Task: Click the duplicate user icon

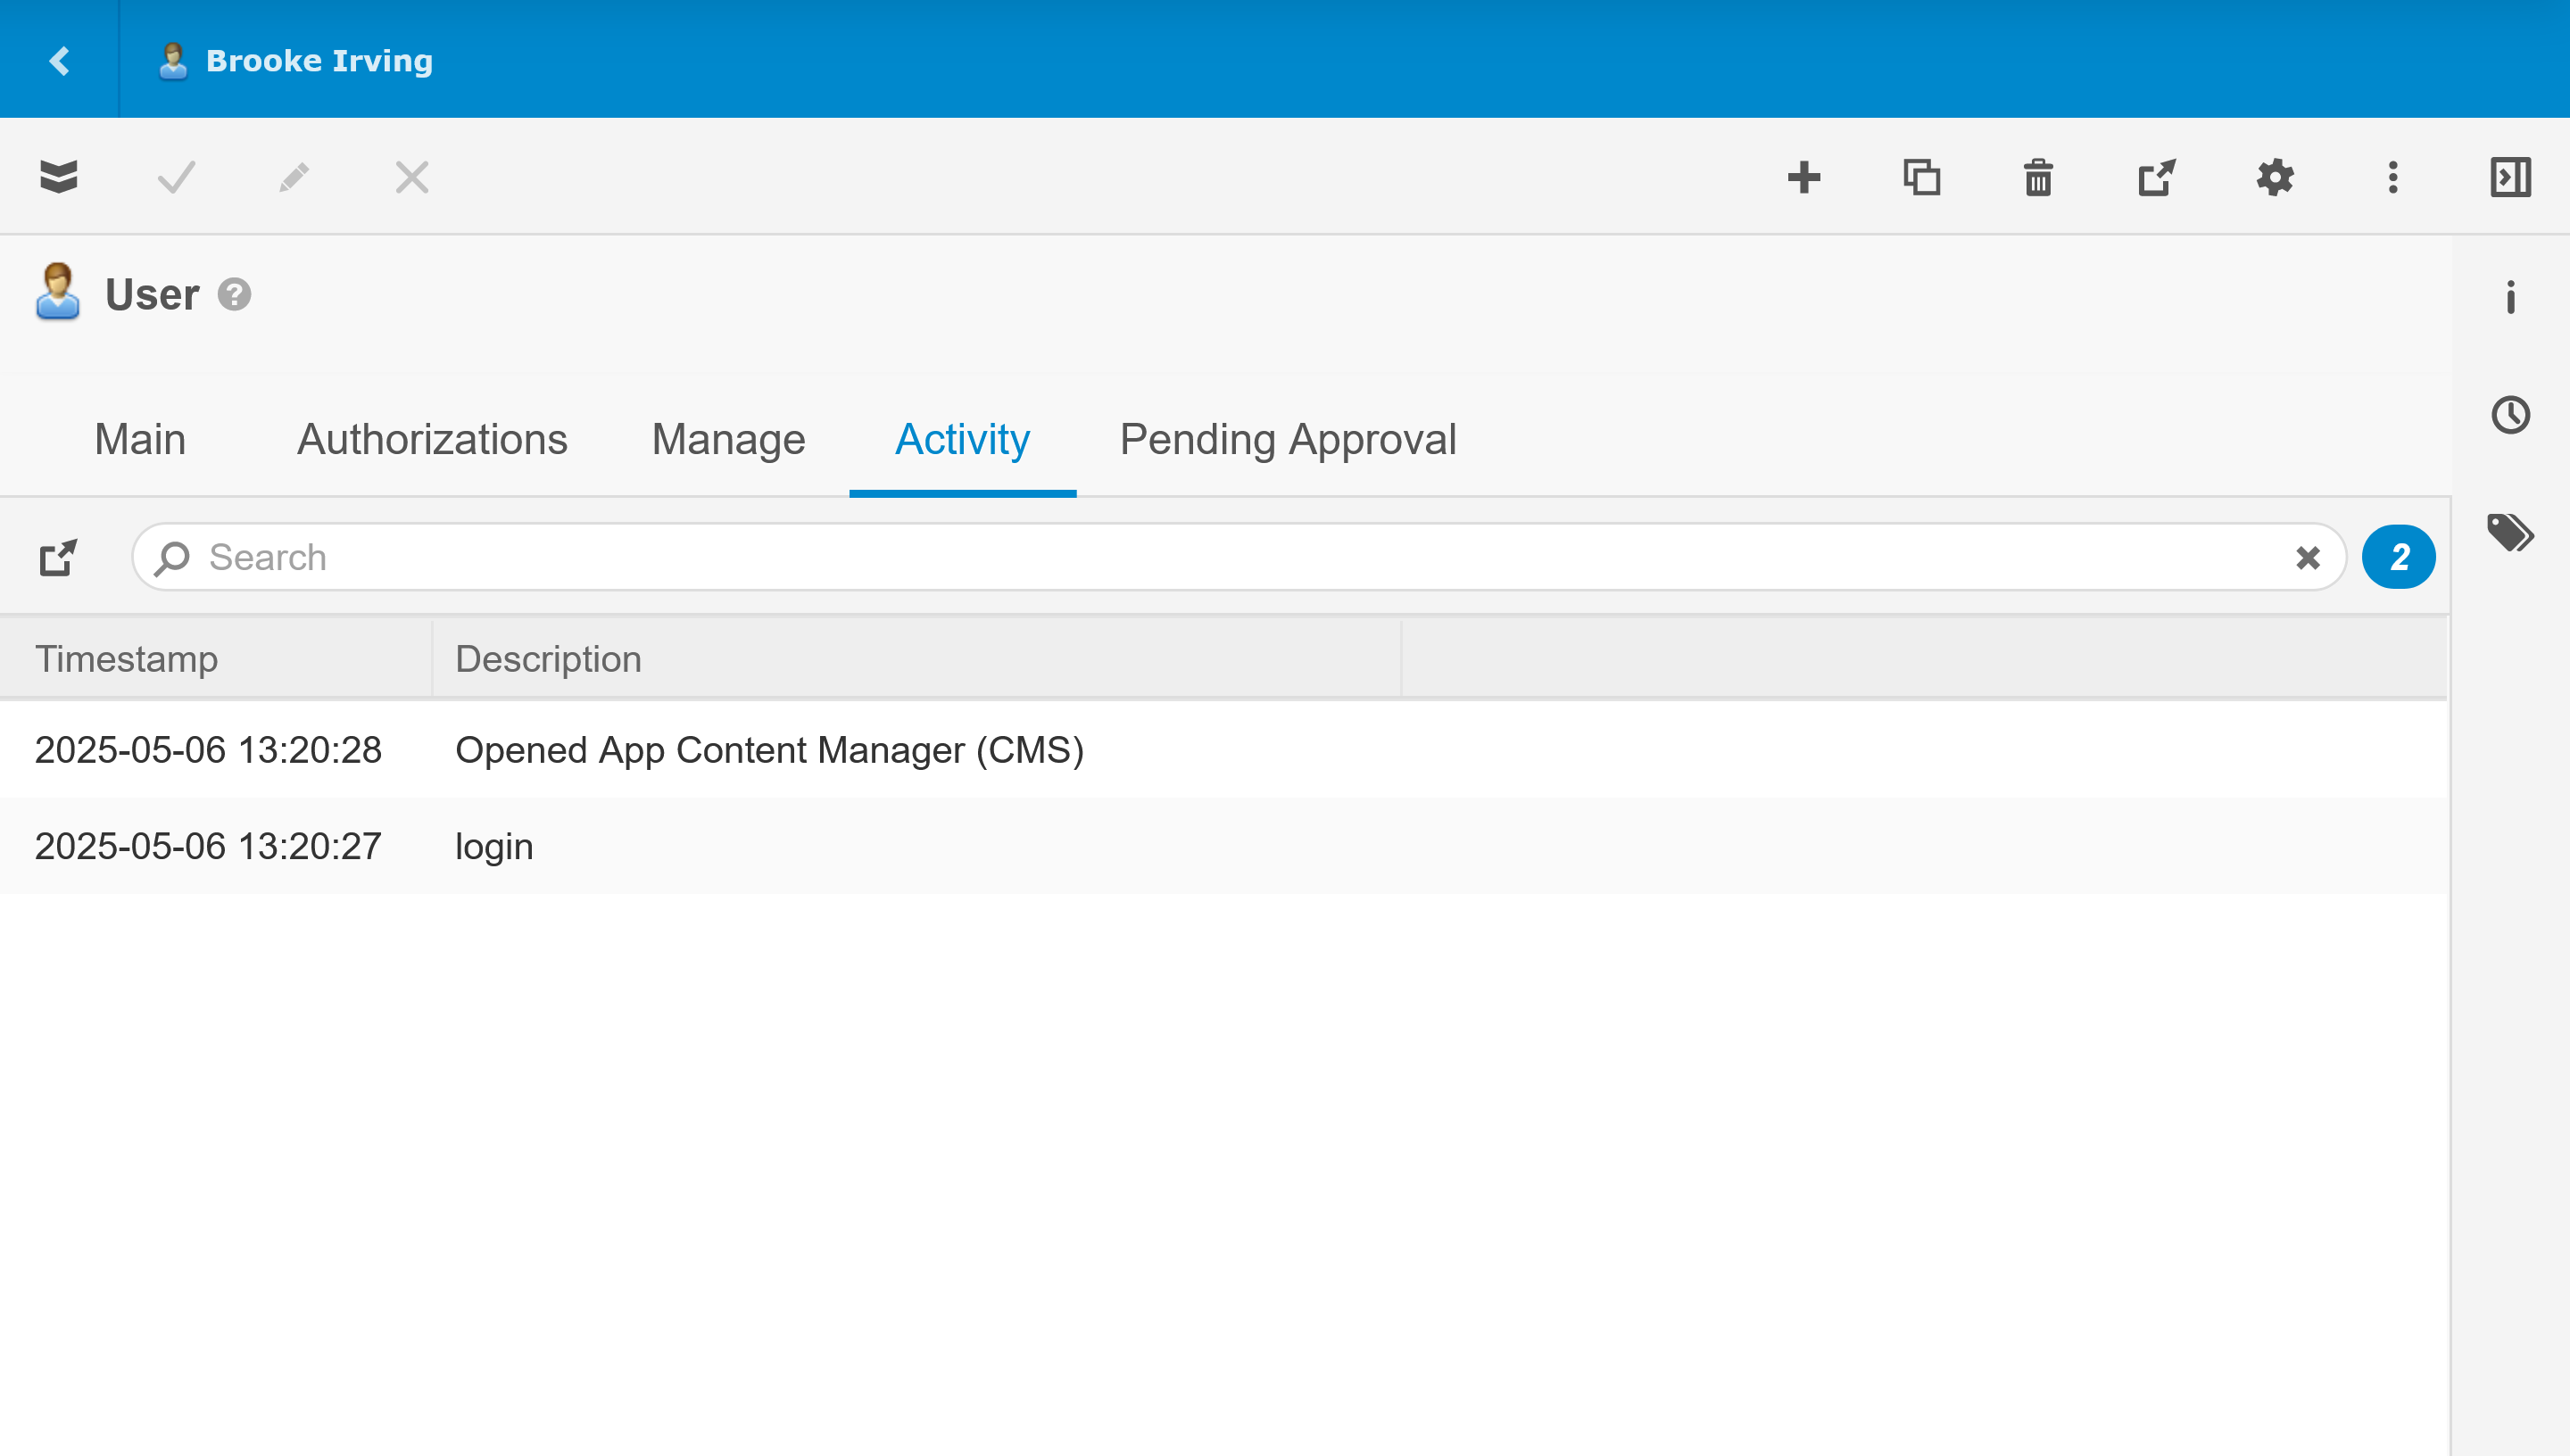Action: pos(1922,177)
